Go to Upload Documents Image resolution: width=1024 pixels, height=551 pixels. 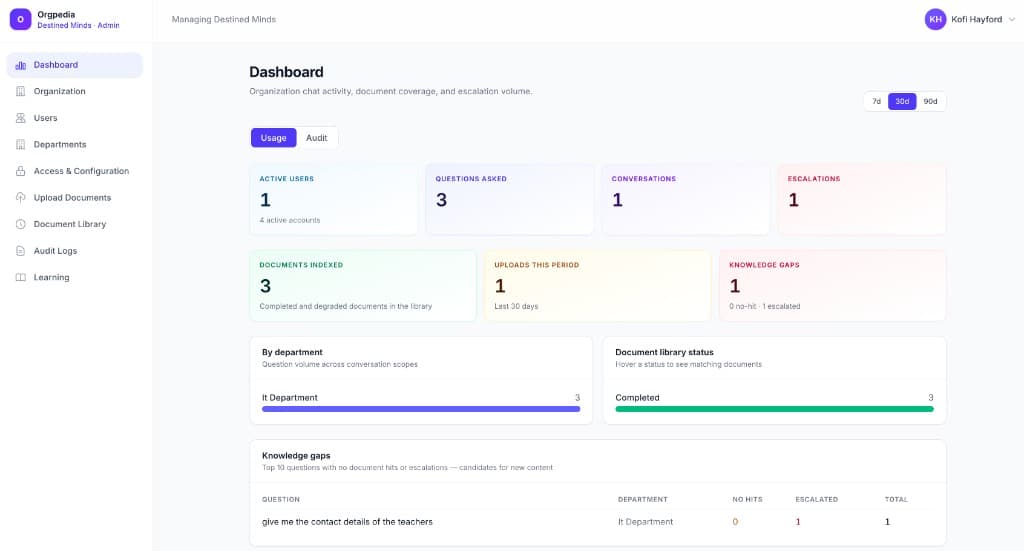coord(74,197)
